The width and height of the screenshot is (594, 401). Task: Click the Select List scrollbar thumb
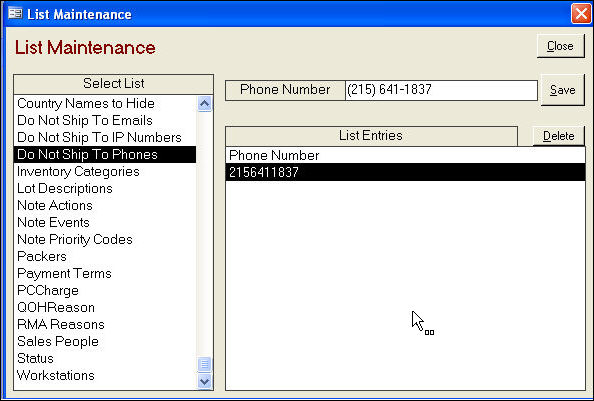(205, 364)
